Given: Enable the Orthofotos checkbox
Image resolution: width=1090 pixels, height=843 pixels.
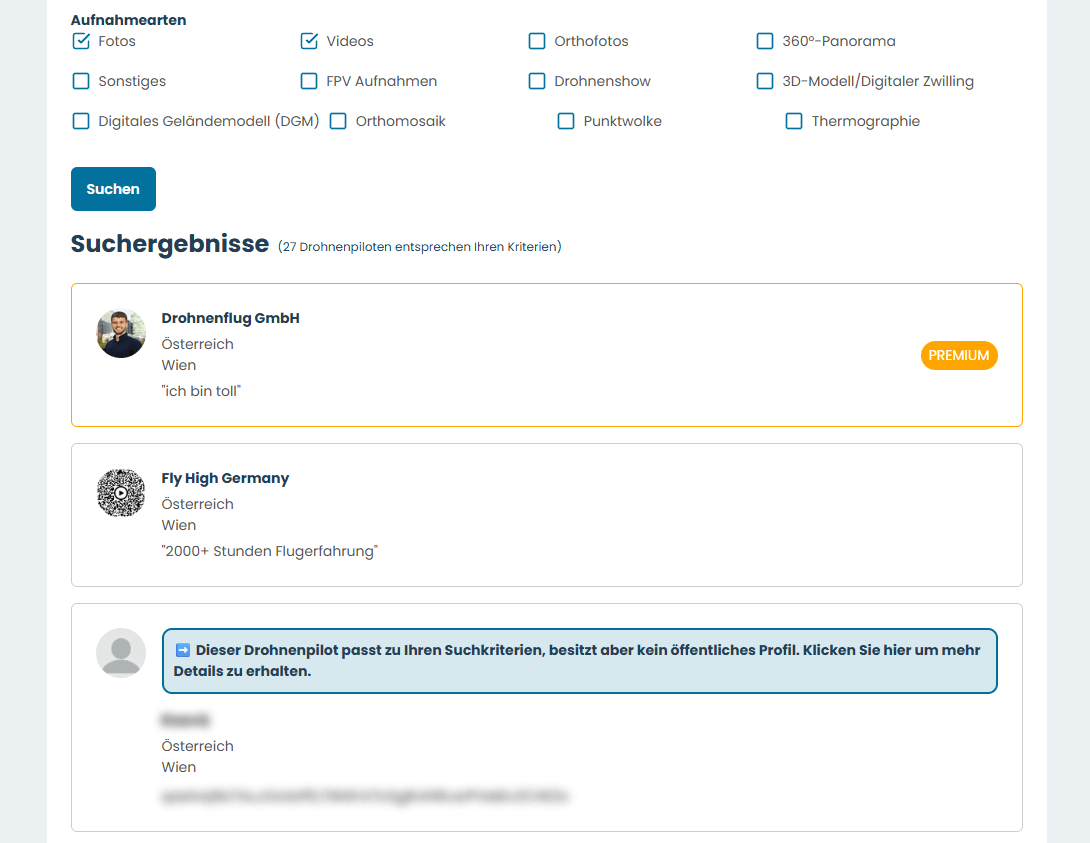Looking at the screenshot, I should 537,41.
